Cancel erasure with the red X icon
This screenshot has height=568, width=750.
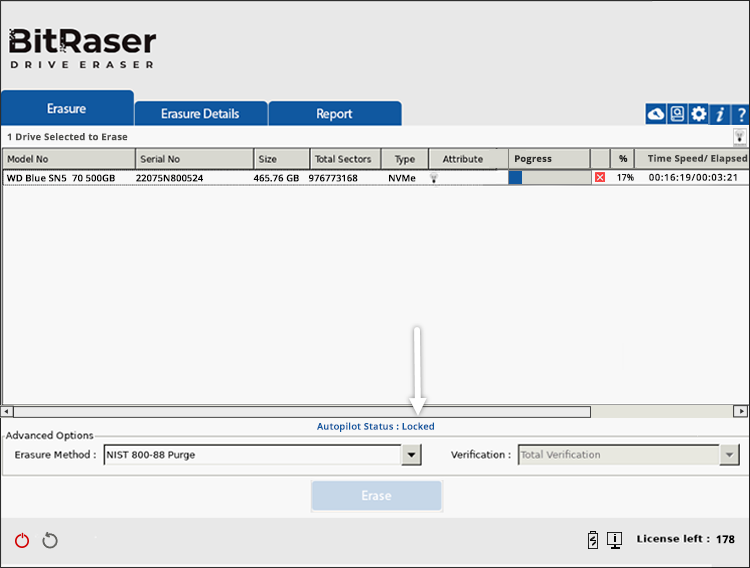click(x=600, y=177)
